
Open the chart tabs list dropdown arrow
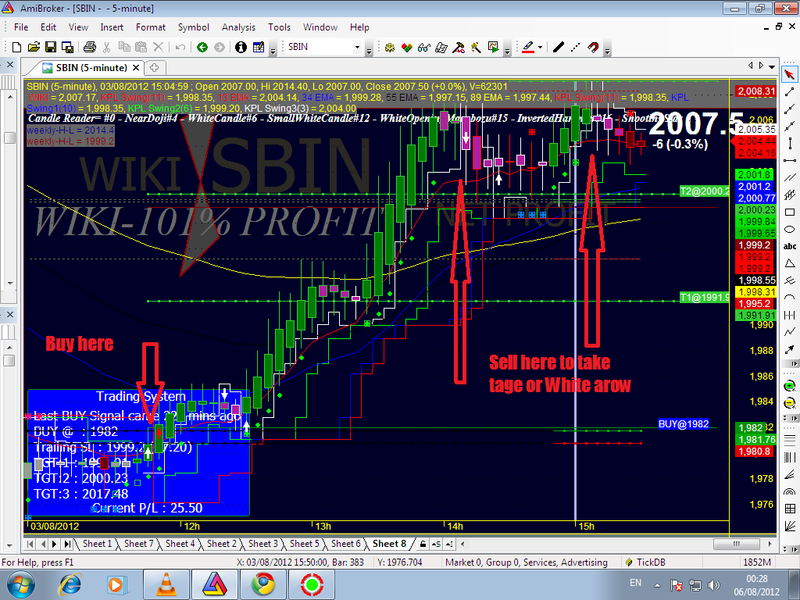772,66
